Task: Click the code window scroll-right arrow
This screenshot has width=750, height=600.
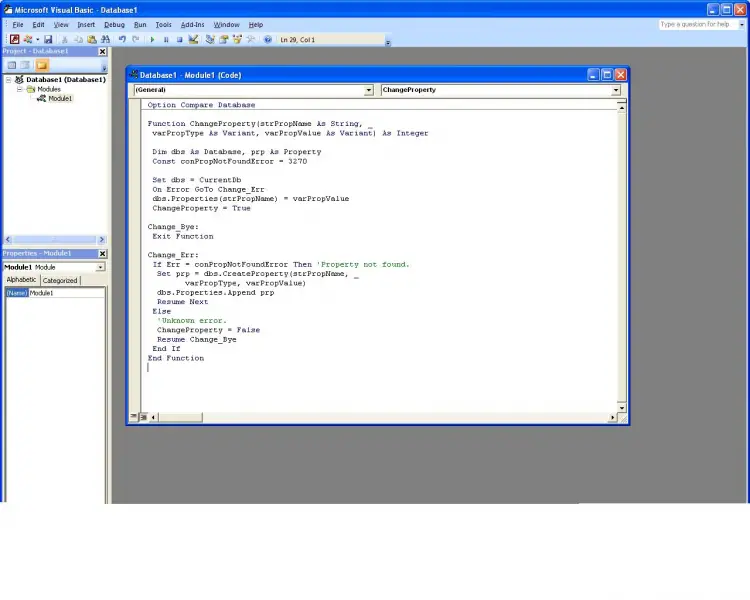Action: point(612,417)
